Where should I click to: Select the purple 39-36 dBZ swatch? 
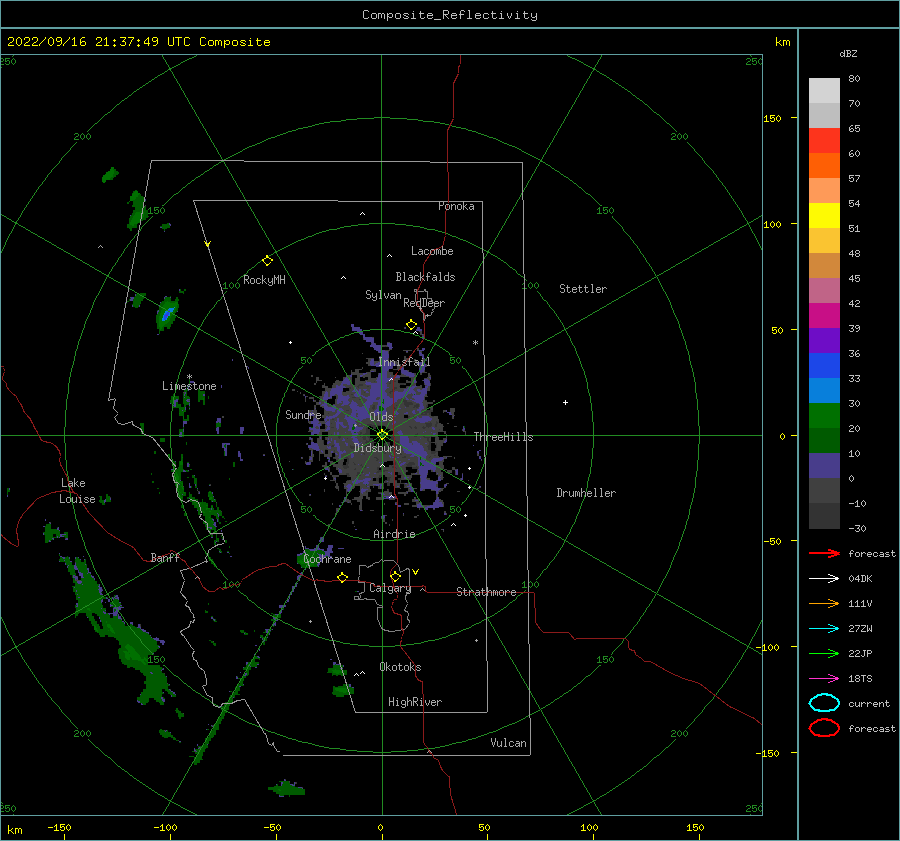824,340
